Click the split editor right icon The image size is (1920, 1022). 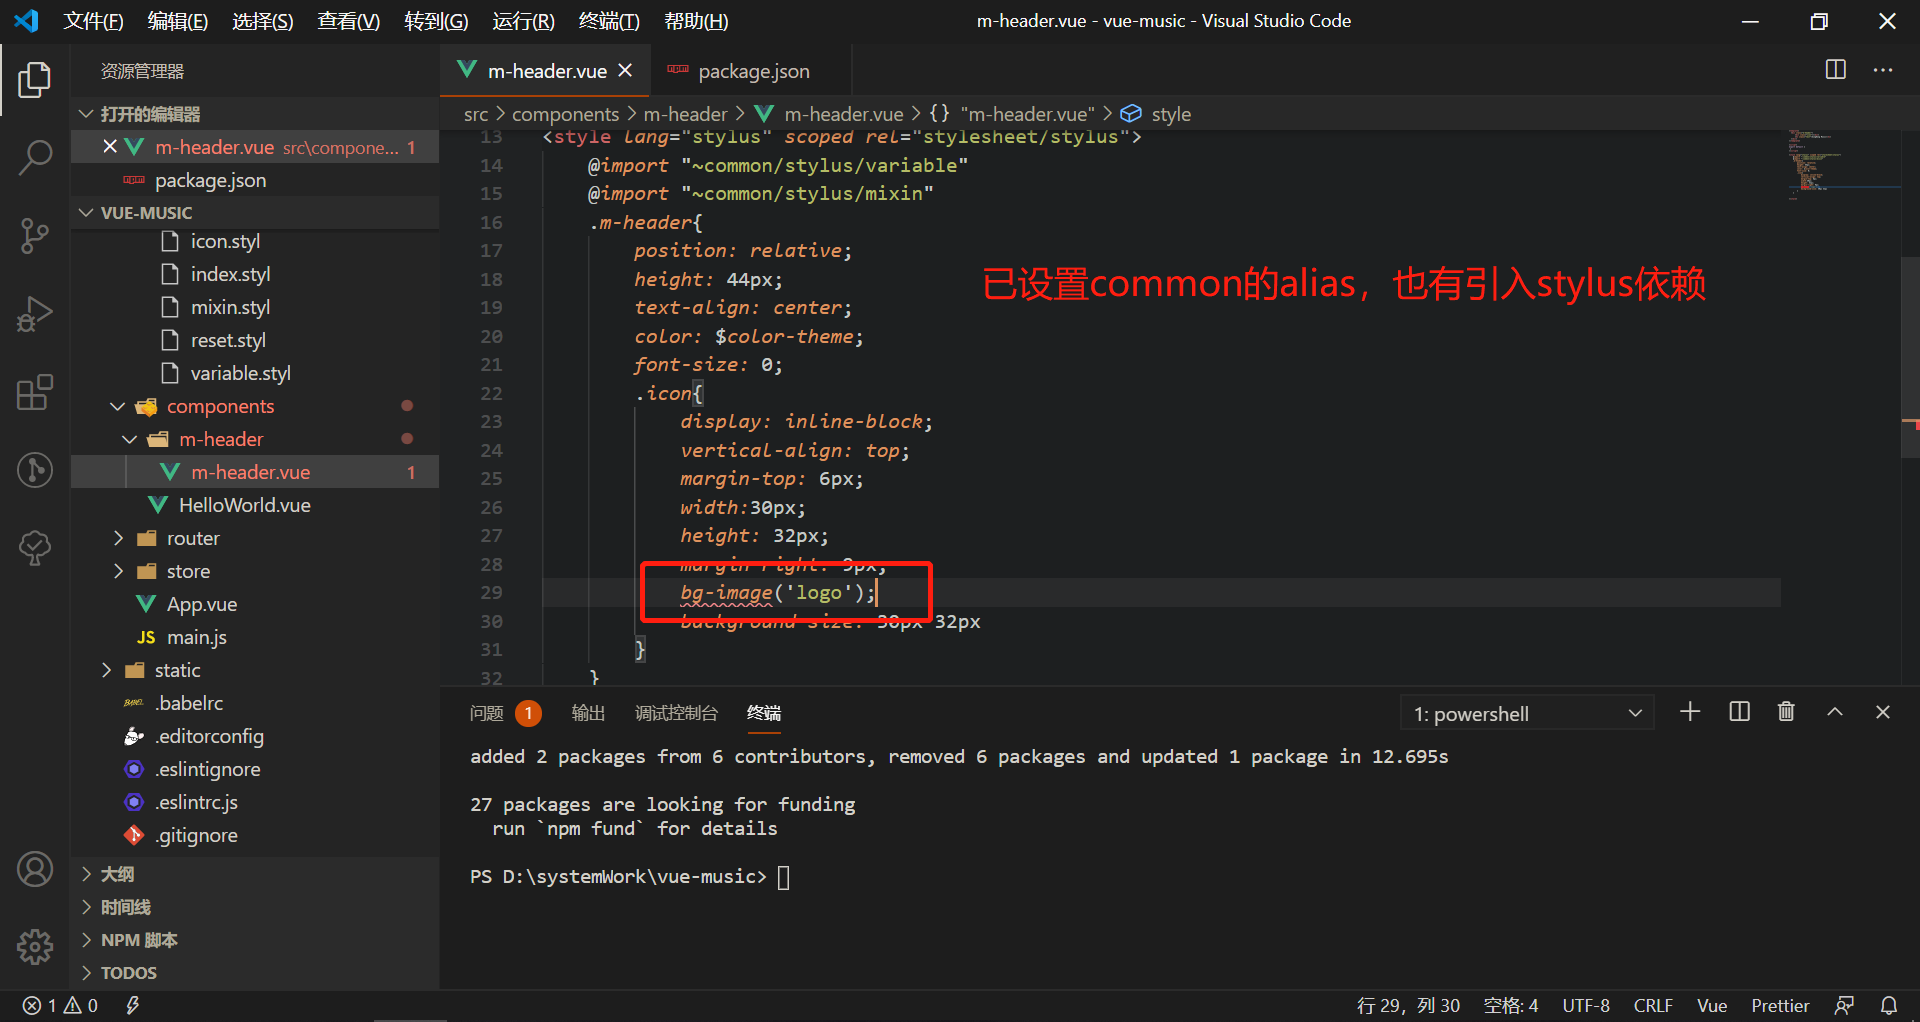click(x=1836, y=70)
